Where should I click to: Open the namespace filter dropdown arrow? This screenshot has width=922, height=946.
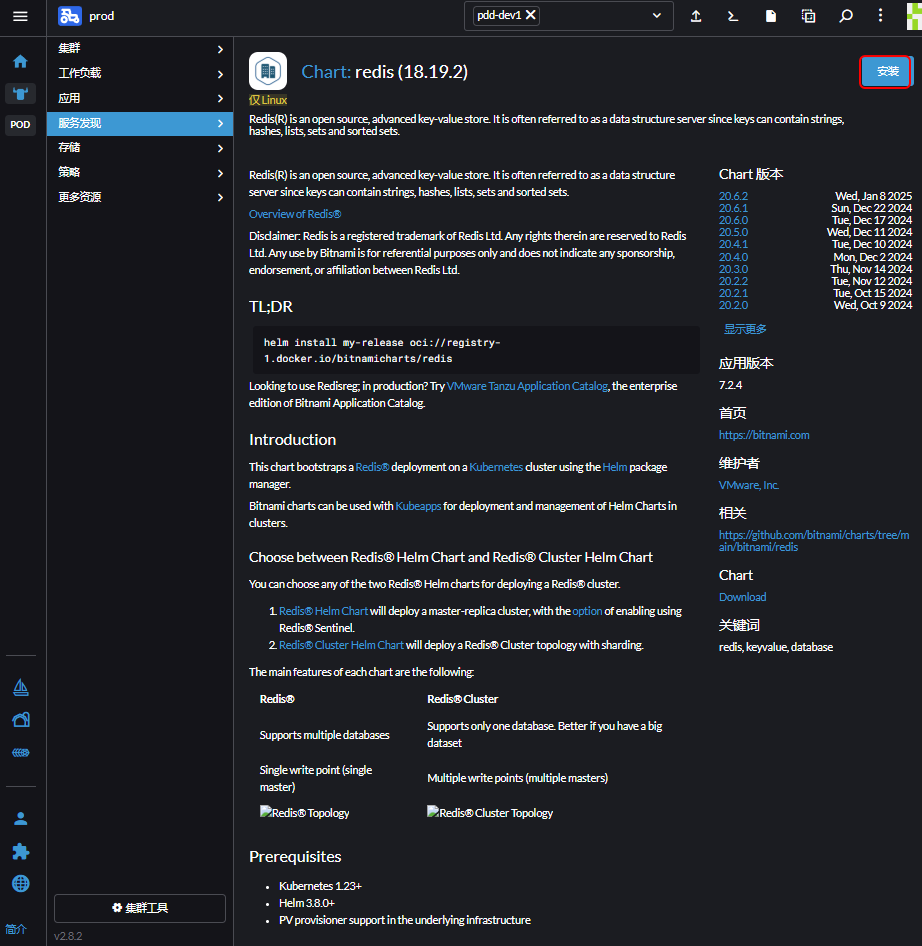pos(657,16)
